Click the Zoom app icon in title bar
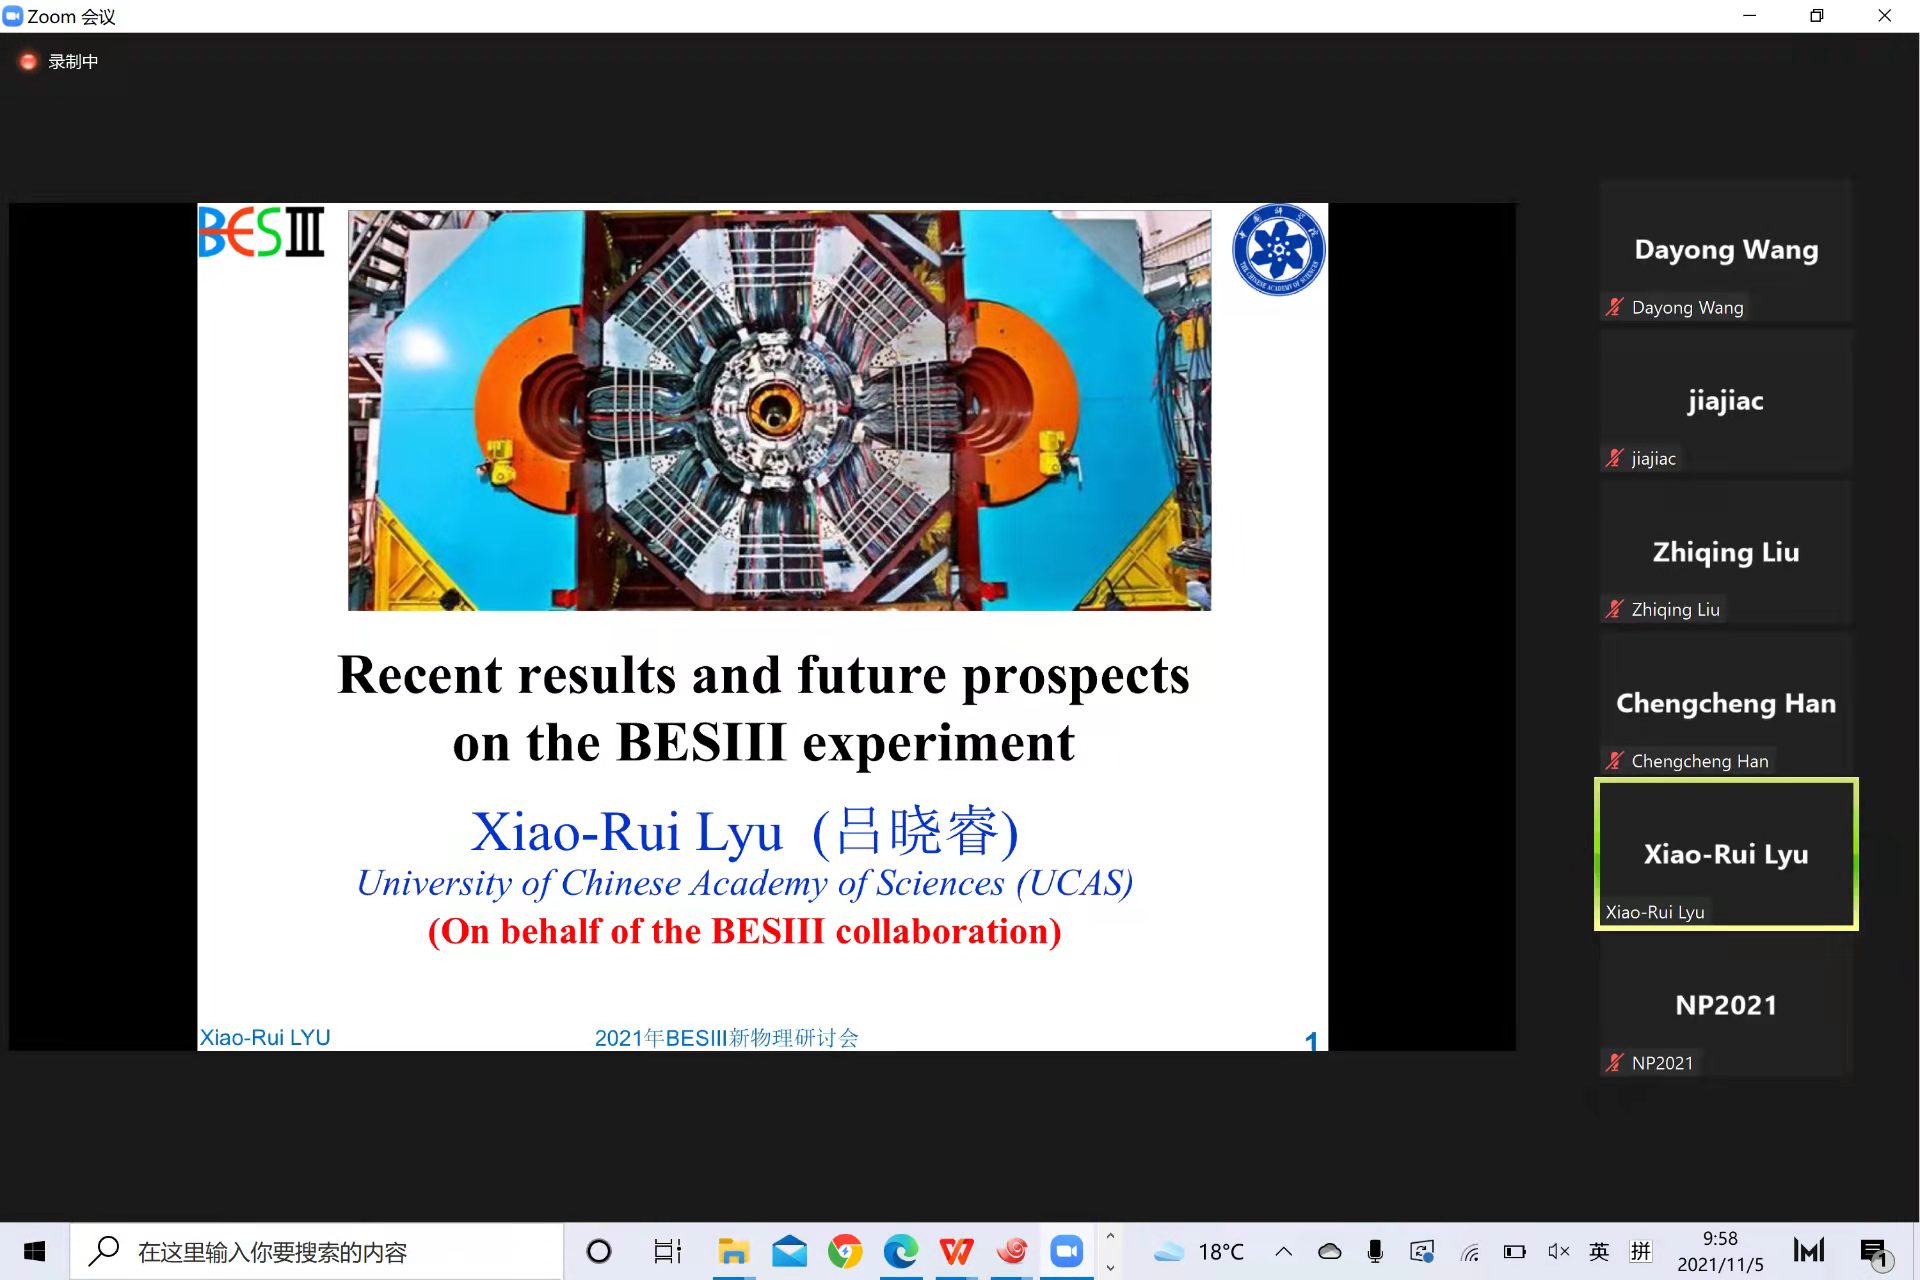The height and width of the screenshot is (1280, 1920). [13, 16]
